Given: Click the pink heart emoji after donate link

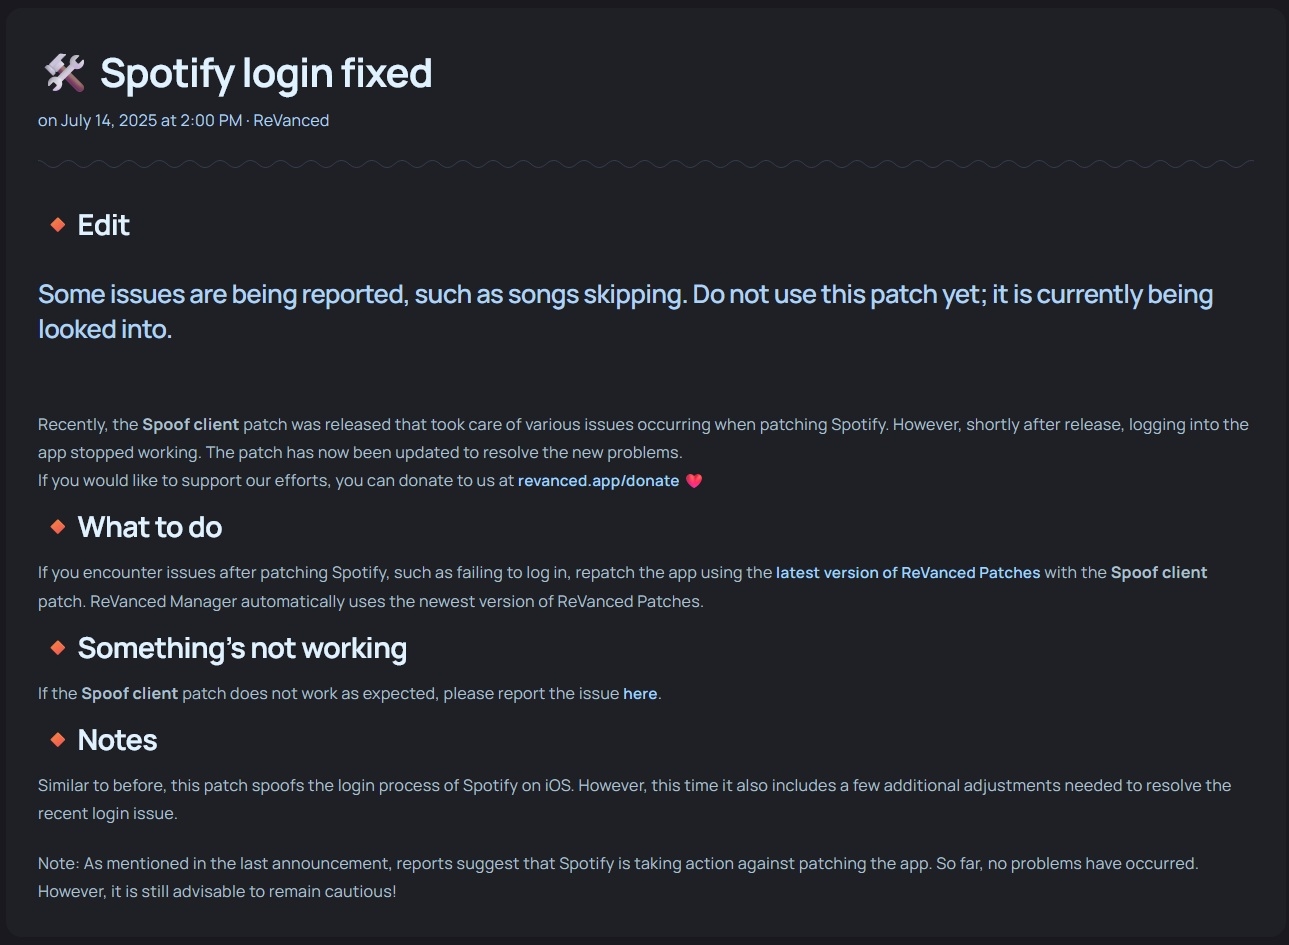Looking at the screenshot, I should point(694,481).
